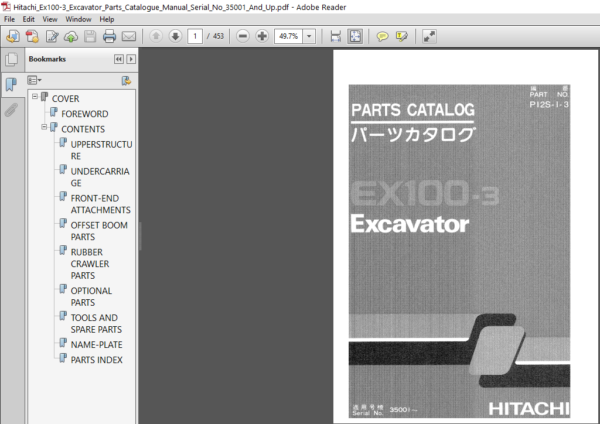Click the NAME-PLATE bookmark ribbon icon
The width and height of the screenshot is (600, 424).
pyautogui.click(x=63, y=343)
